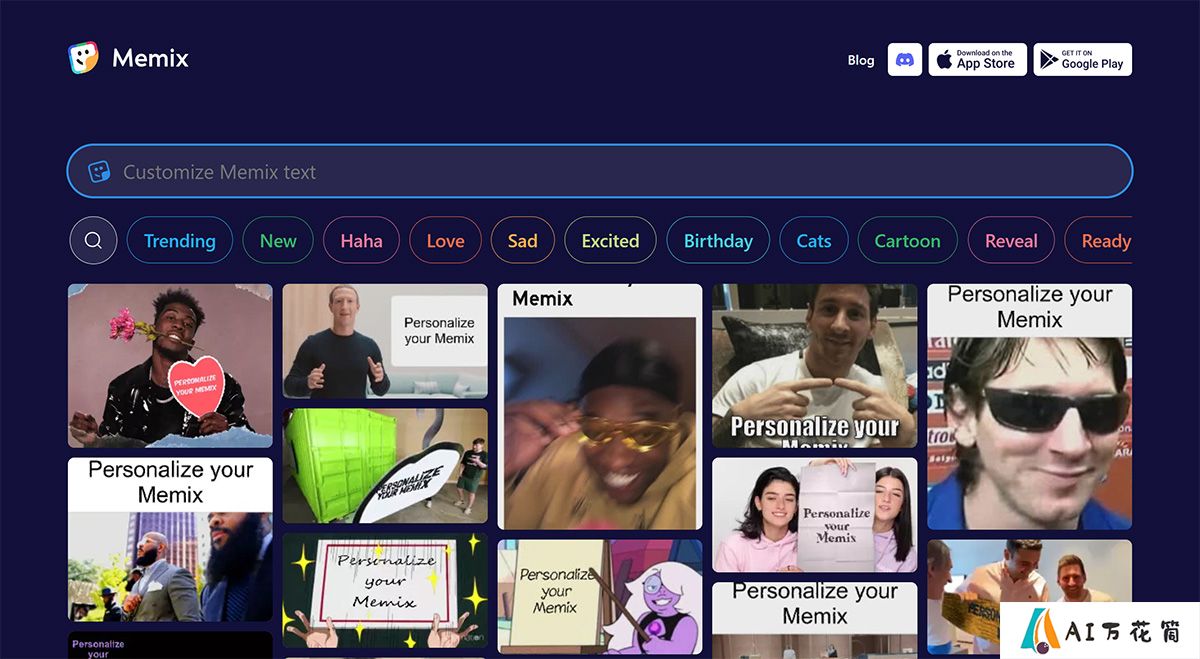Open the man in sunglasses meme
Screen dimensions: 1200x659
[x=1030, y=407]
